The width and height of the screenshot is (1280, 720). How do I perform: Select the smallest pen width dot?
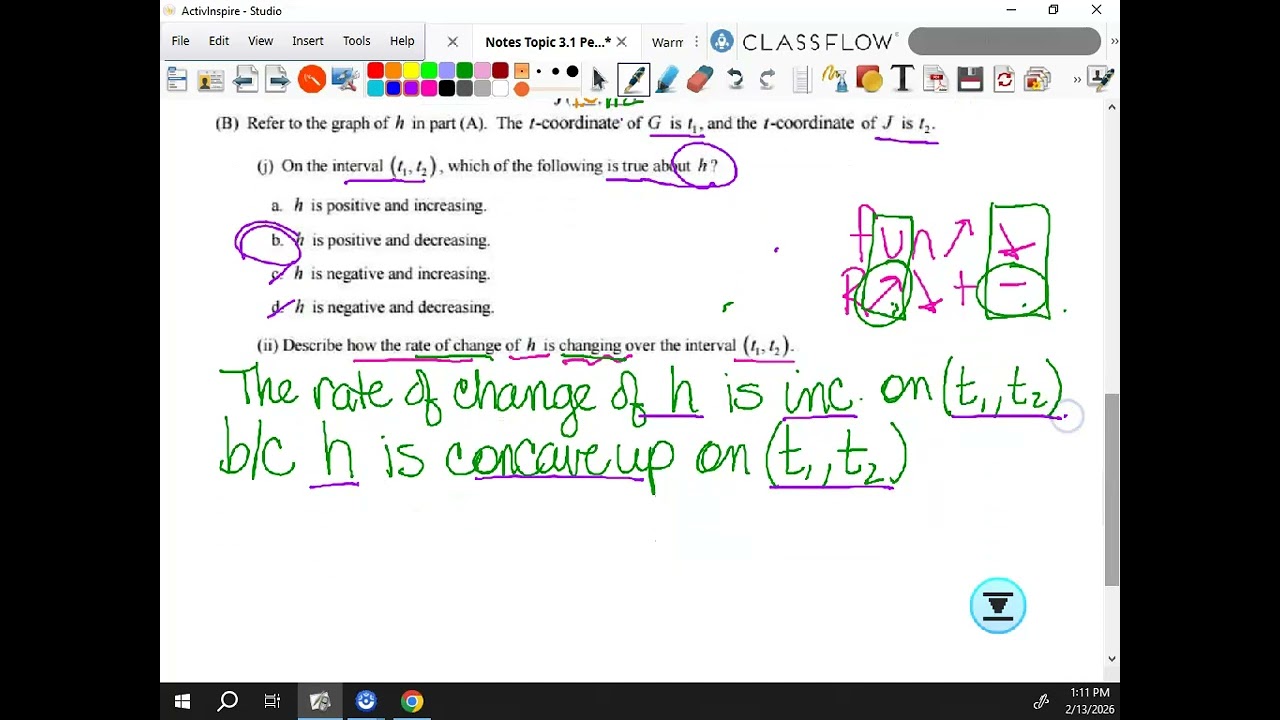pyautogui.click(x=538, y=71)
